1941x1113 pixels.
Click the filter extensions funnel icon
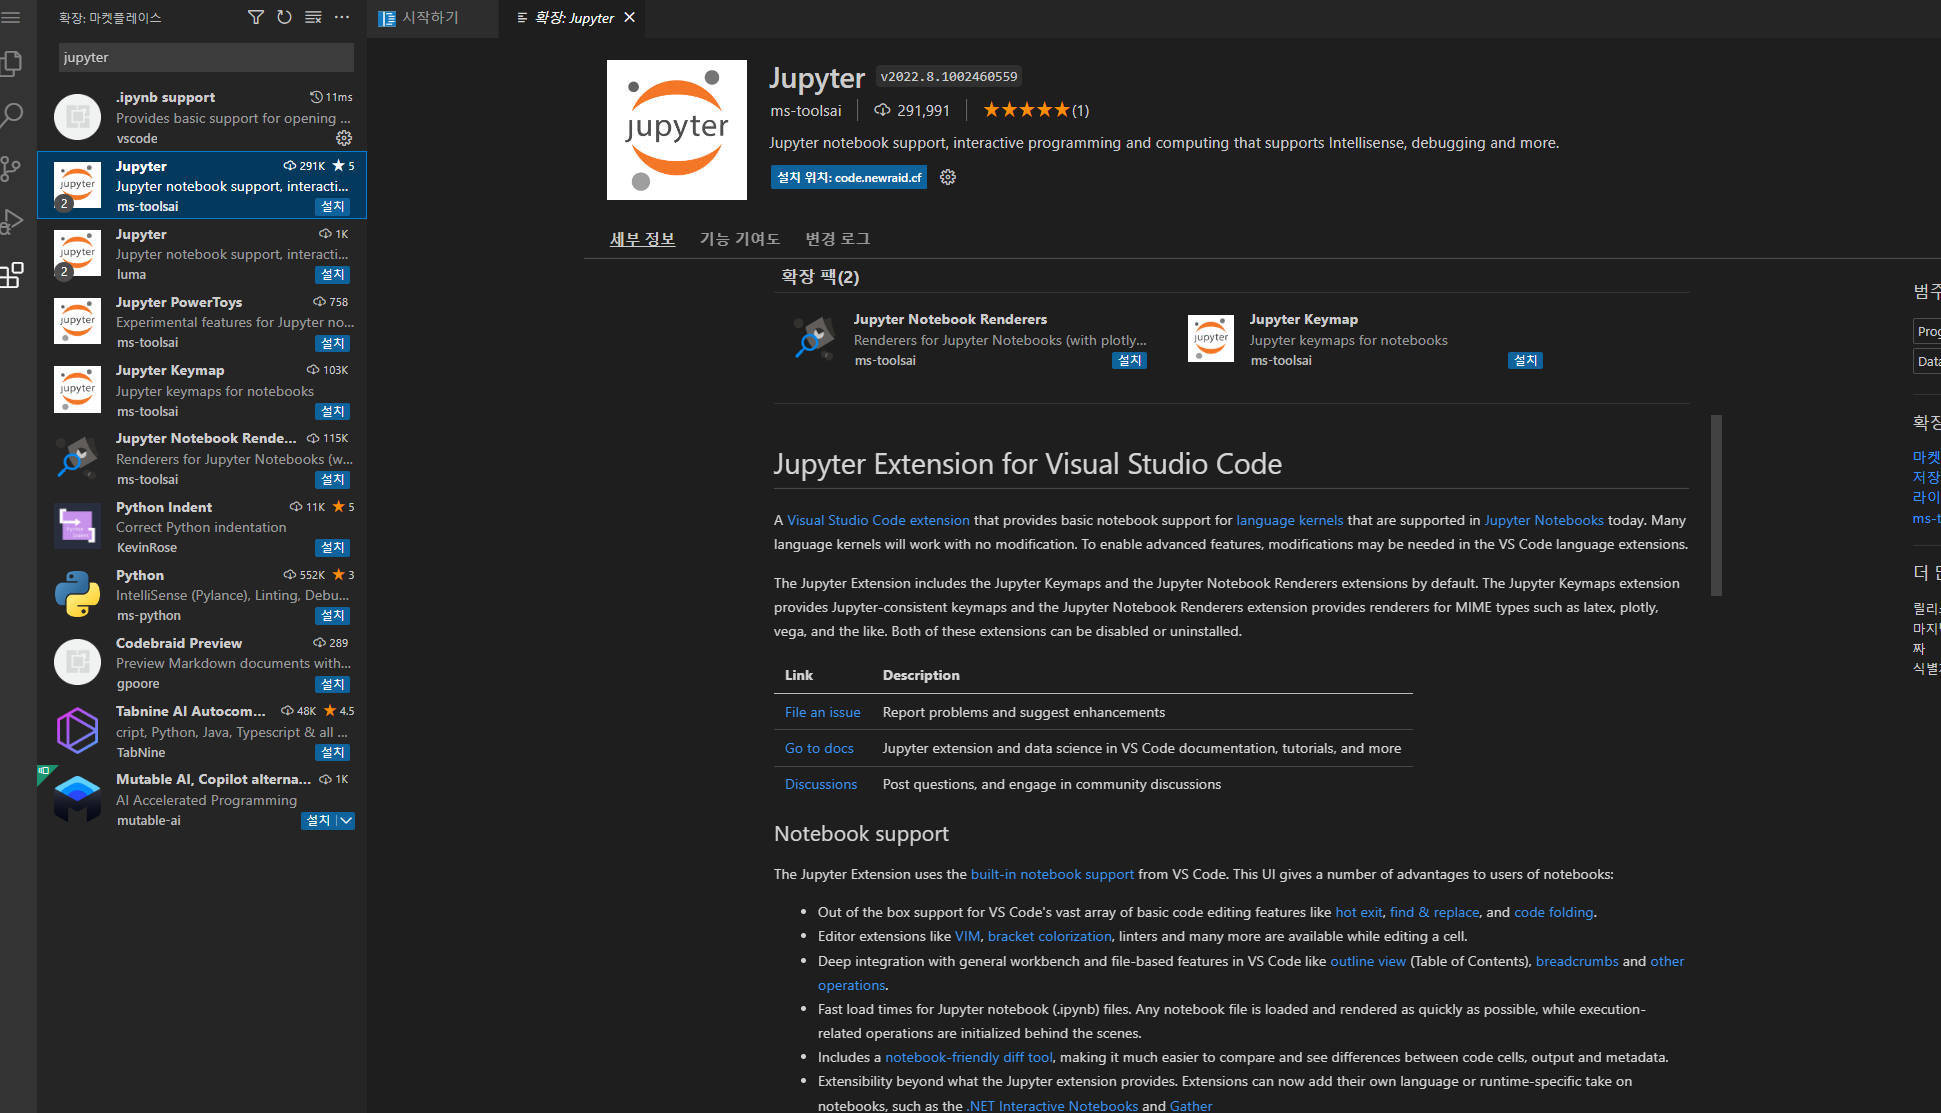256,17
